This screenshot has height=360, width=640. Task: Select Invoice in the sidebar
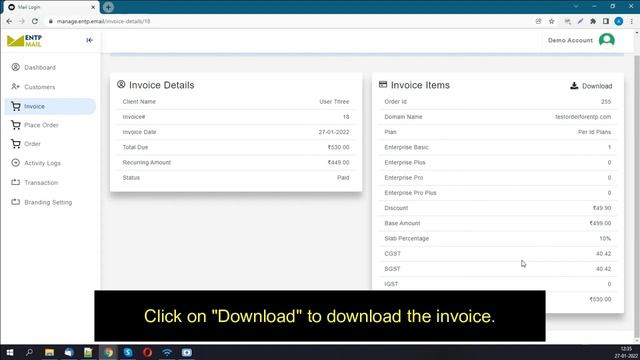point(50,106)
